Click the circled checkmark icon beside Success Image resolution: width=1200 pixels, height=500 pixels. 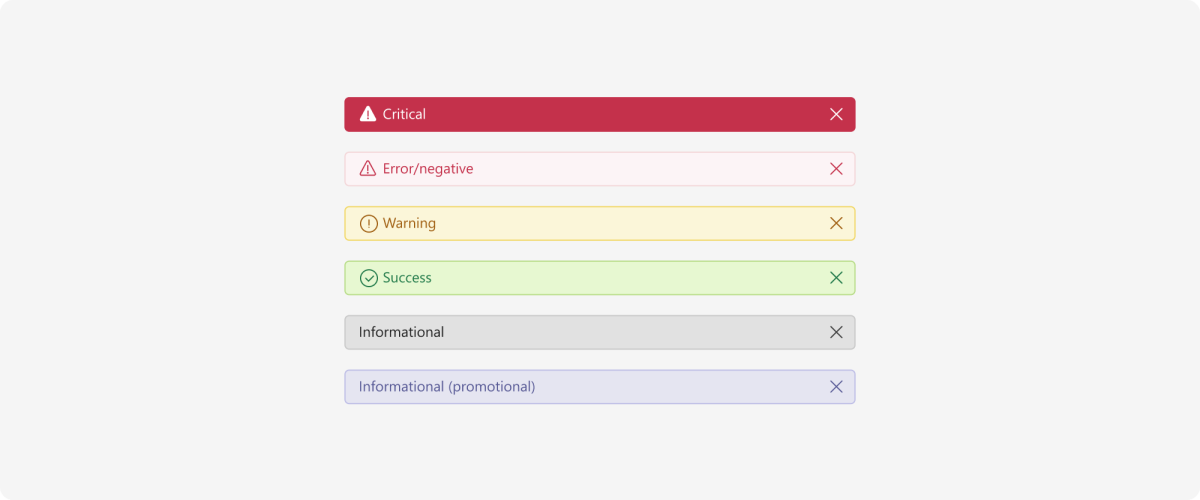click(368, 278)
